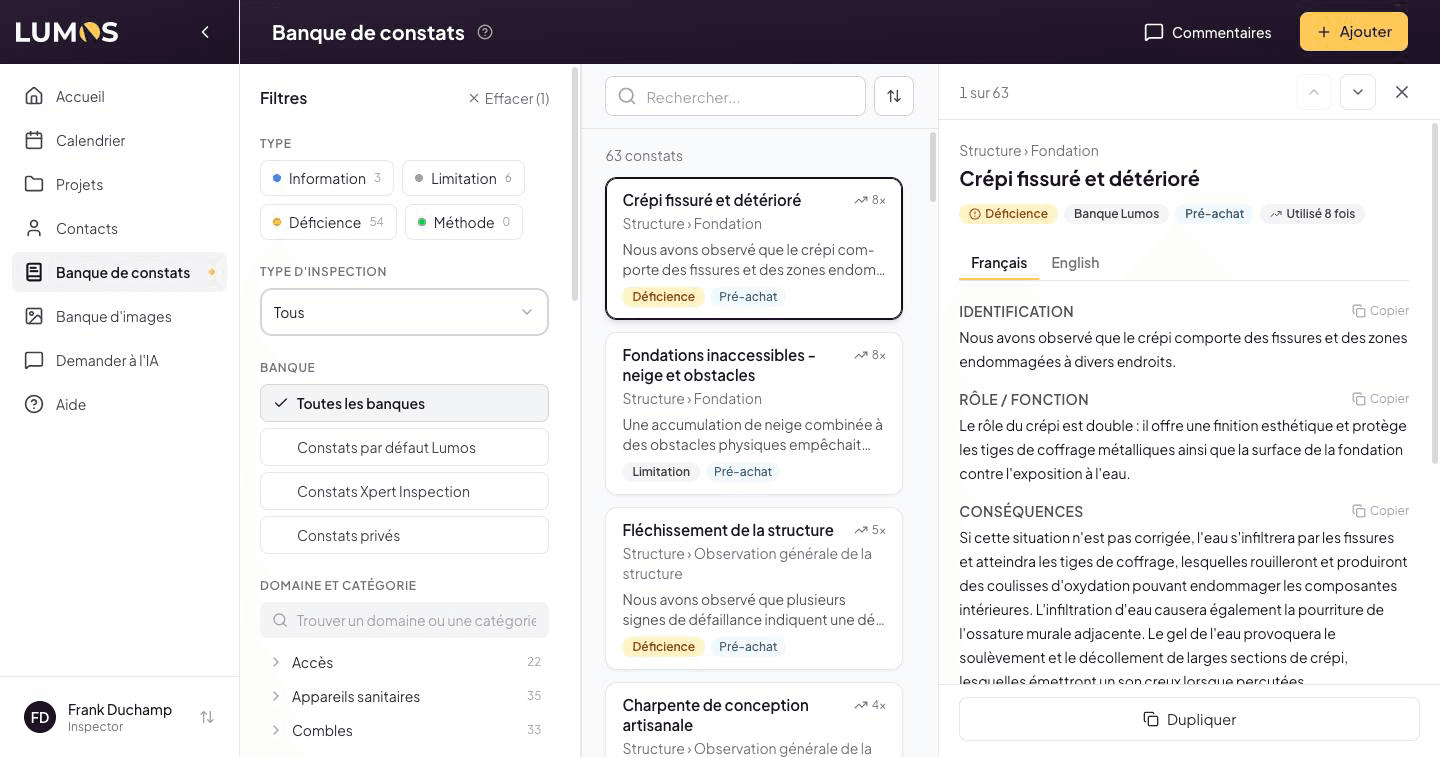Expand the Appareils sanitaires category

(404, 696)
